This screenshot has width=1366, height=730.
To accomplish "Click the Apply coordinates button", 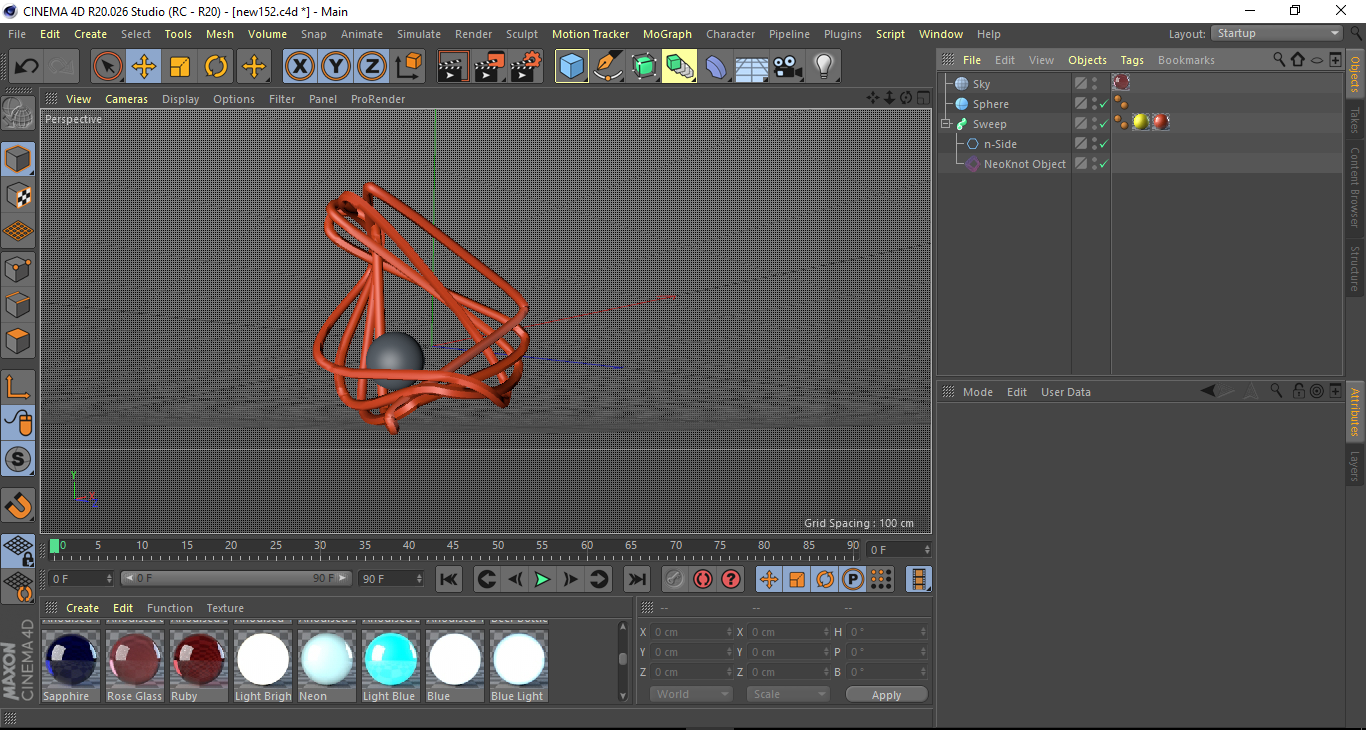I will click(886, 695).
